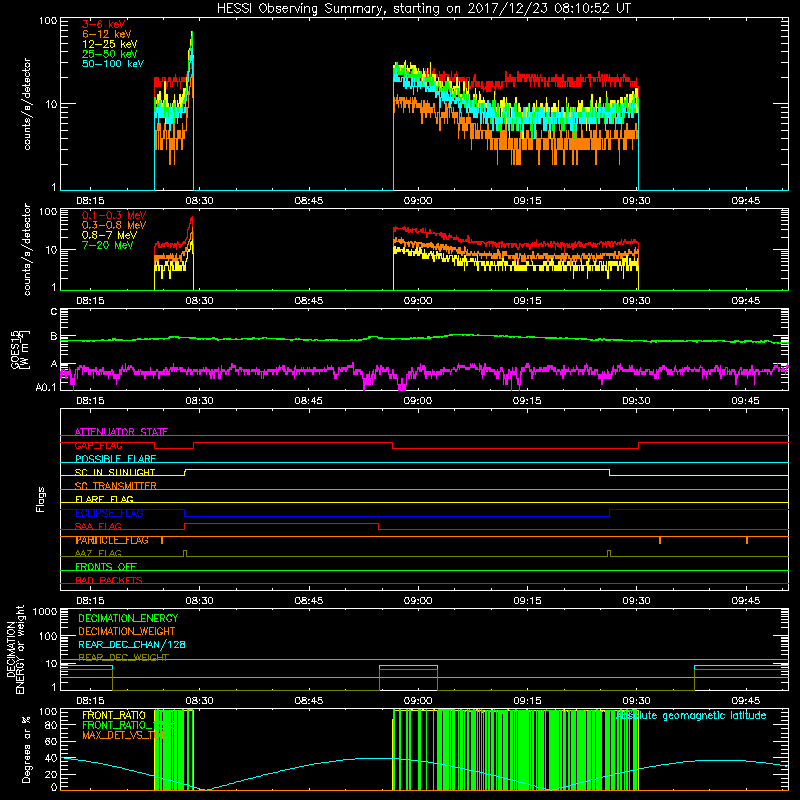Viewport: 800px width, 800px height.
Task: Select the FRONTS_OFF flag label
Action: (106, 566)
